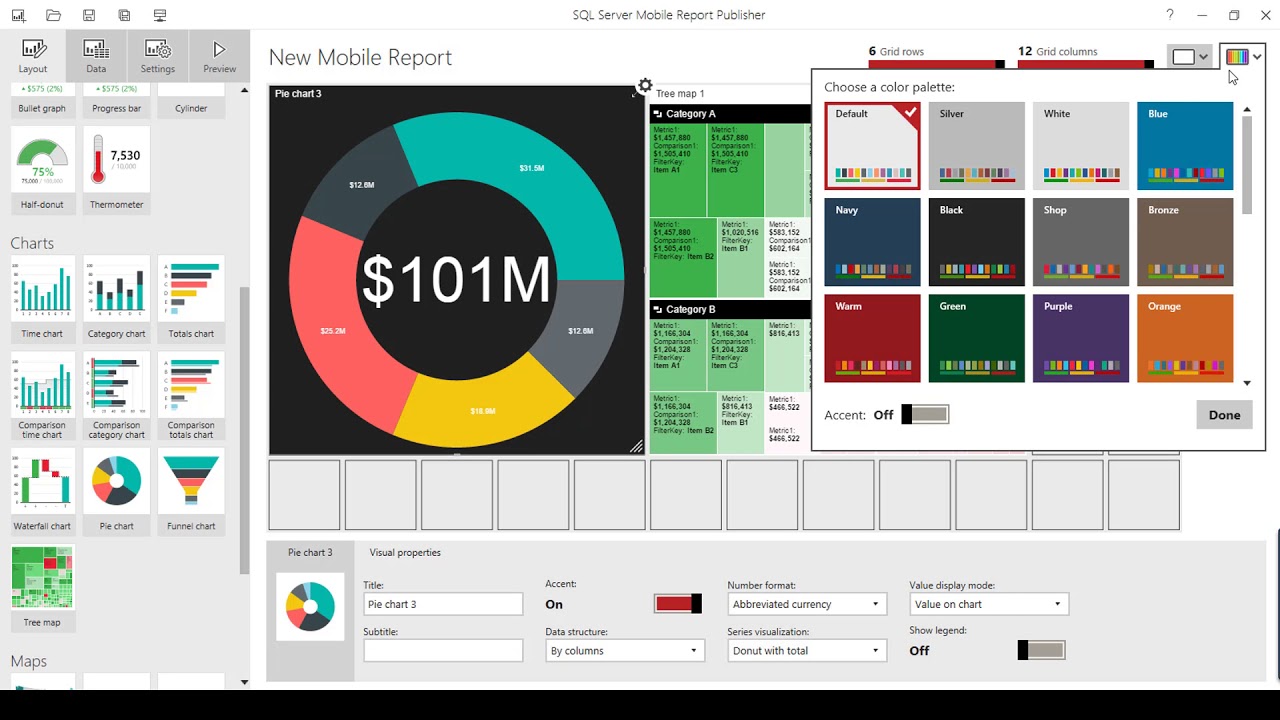This screenshot has width=1280, height=720.
Task: Save the report using the floppy disk icon
Action: (89, 15)
